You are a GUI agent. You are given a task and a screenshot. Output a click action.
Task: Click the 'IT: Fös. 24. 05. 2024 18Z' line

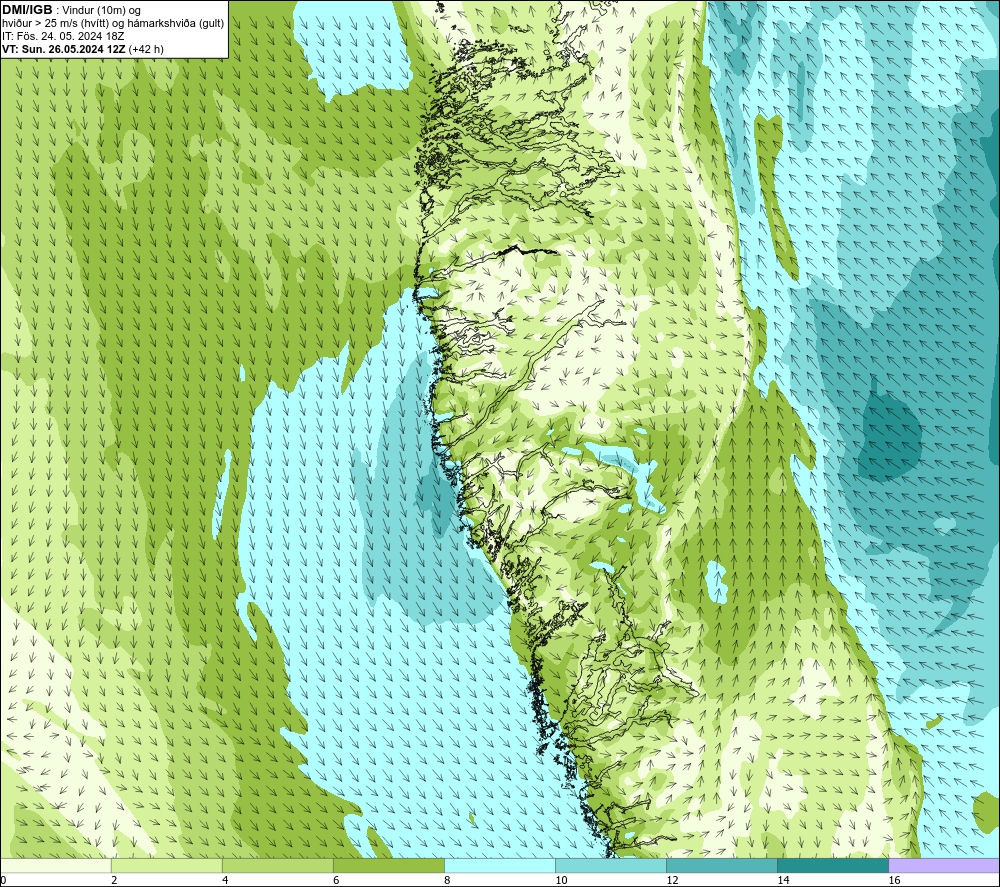[63, 36]
